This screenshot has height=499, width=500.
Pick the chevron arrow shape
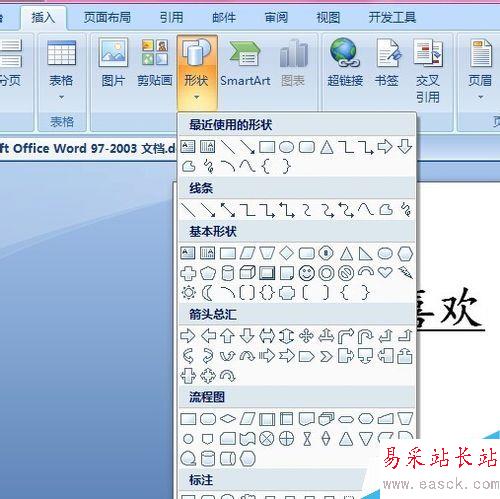coord(326,356)
